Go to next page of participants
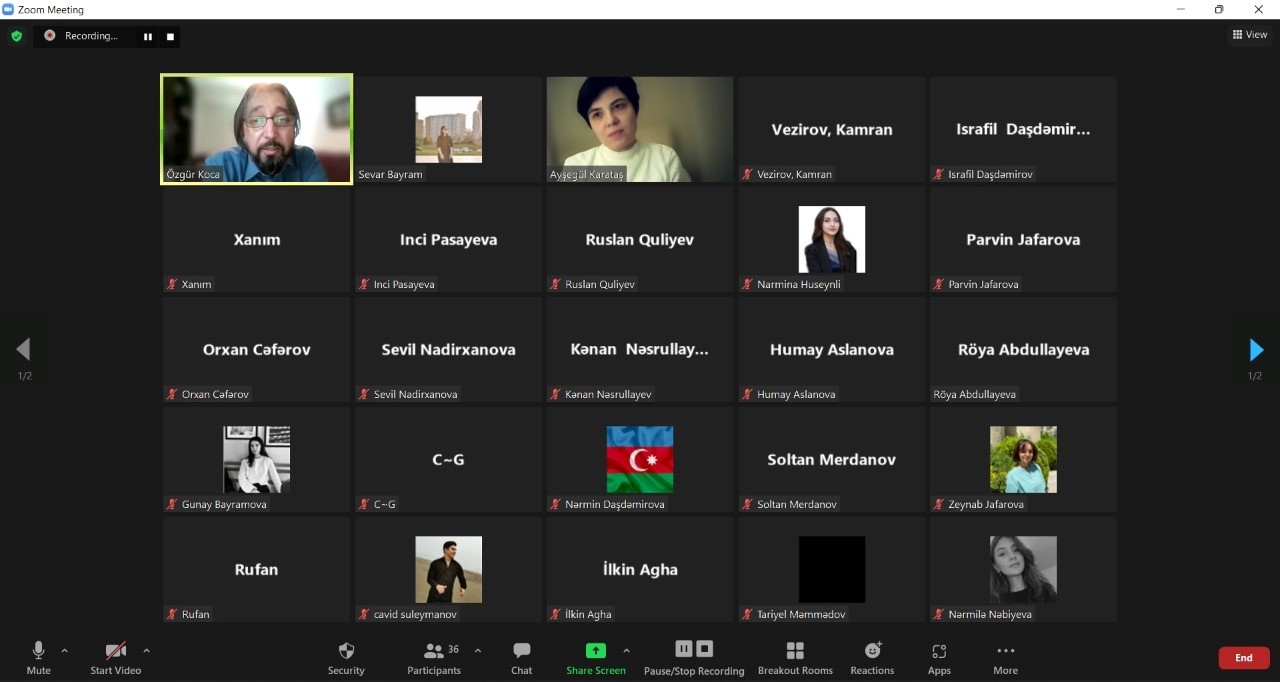The width and height of the screenshot is (1280, 682). coord(1256,350)
